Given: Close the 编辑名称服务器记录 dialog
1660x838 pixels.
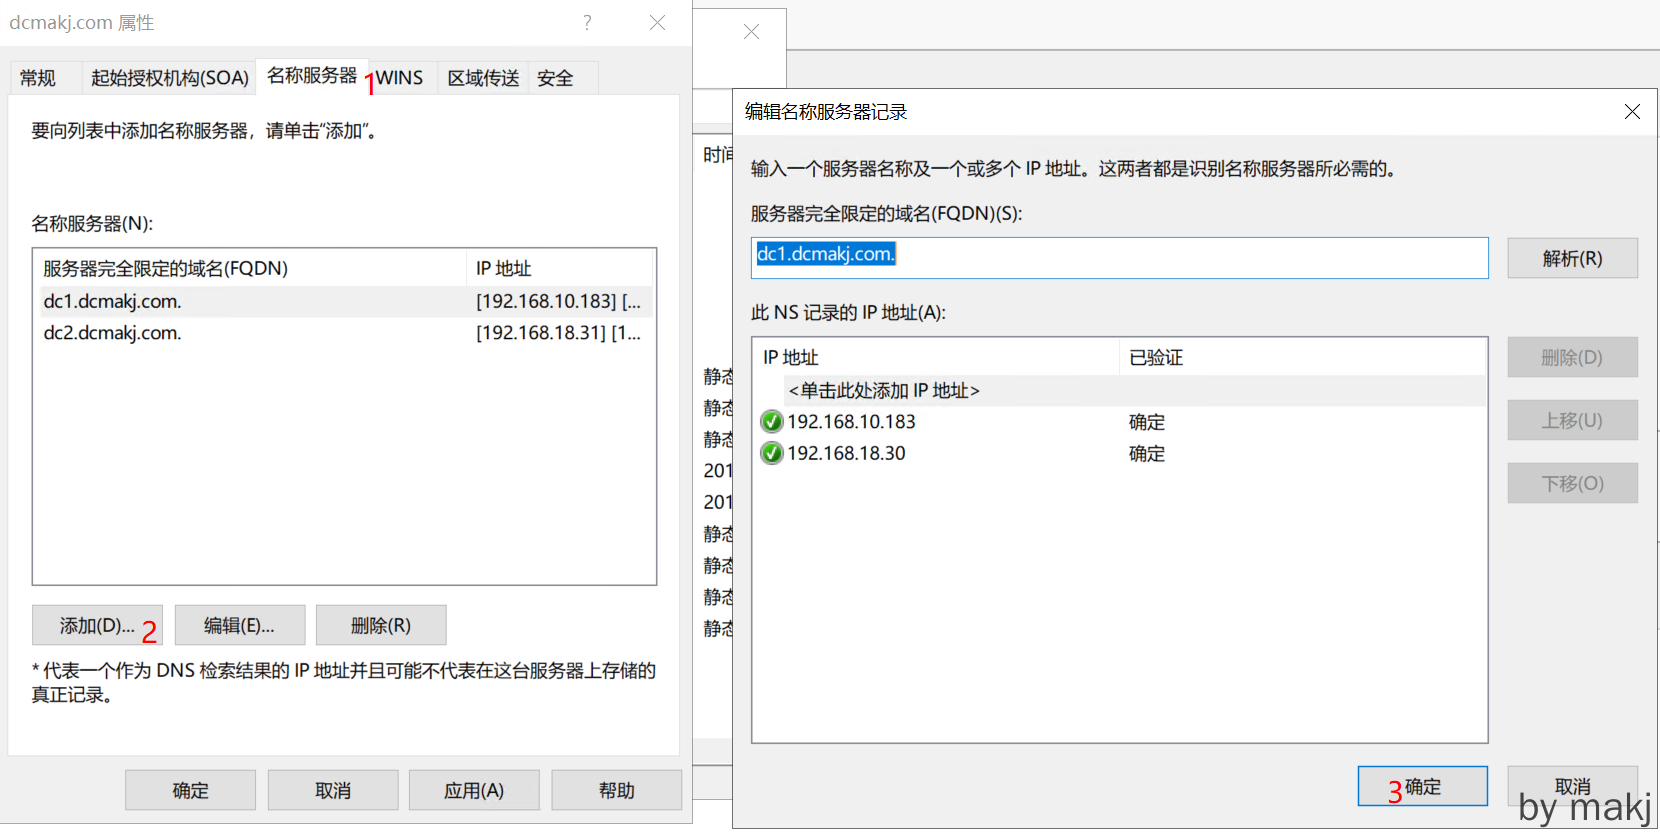Looking at the screenshot, I should 1631,112.
